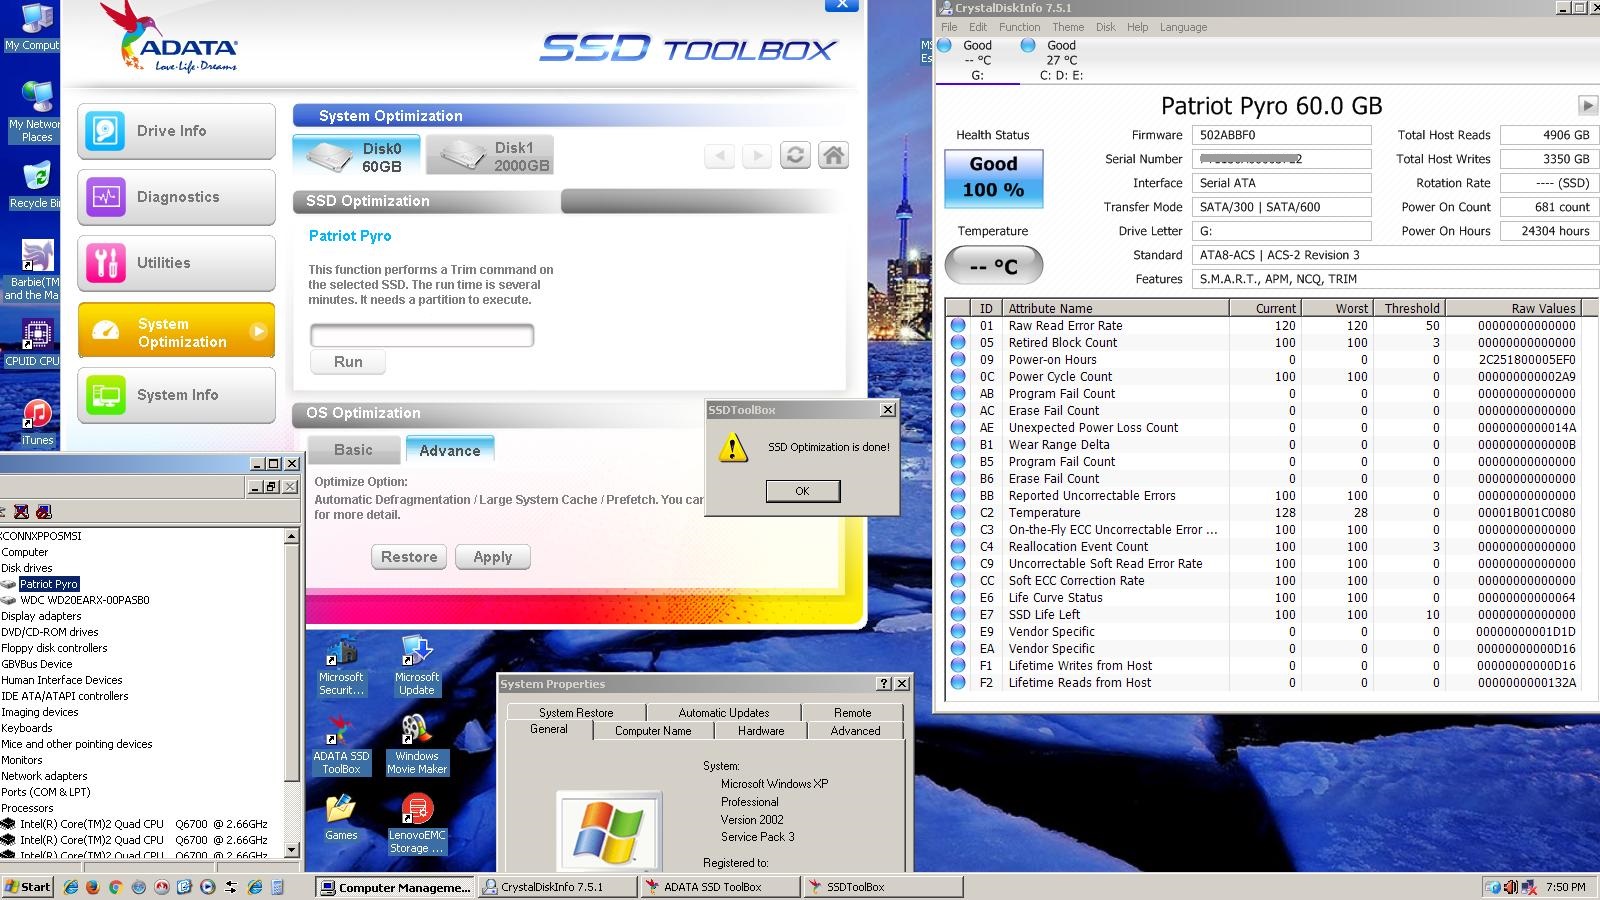Click the refresh icon in SSD Toolbox
This screenshot has height=900, width=1600.
[795, 155]
